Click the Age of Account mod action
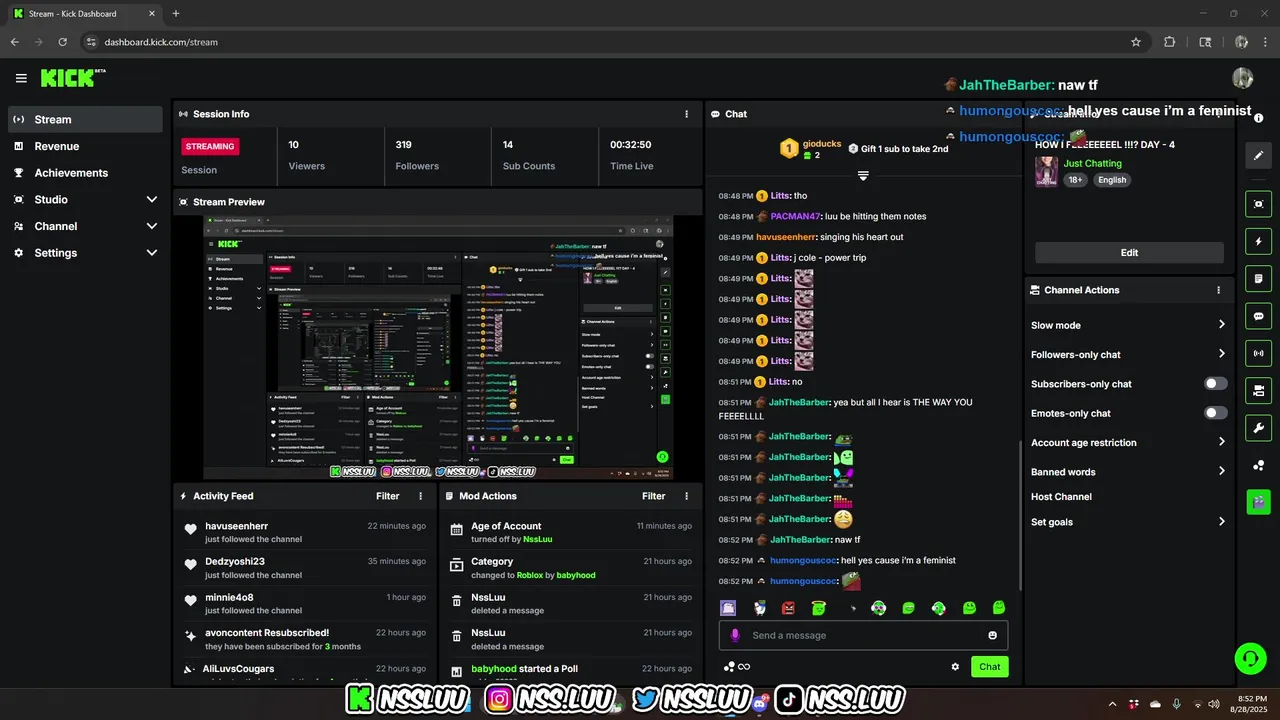 (x=506, y=526)
